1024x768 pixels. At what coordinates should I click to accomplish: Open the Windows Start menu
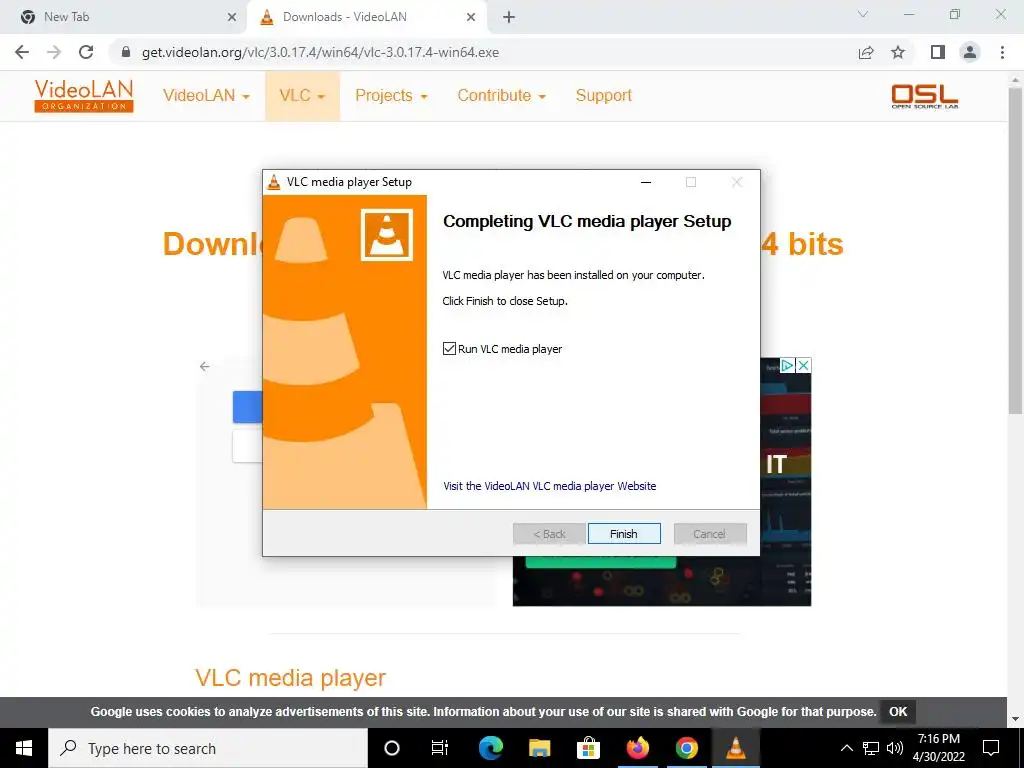[24, 748]
